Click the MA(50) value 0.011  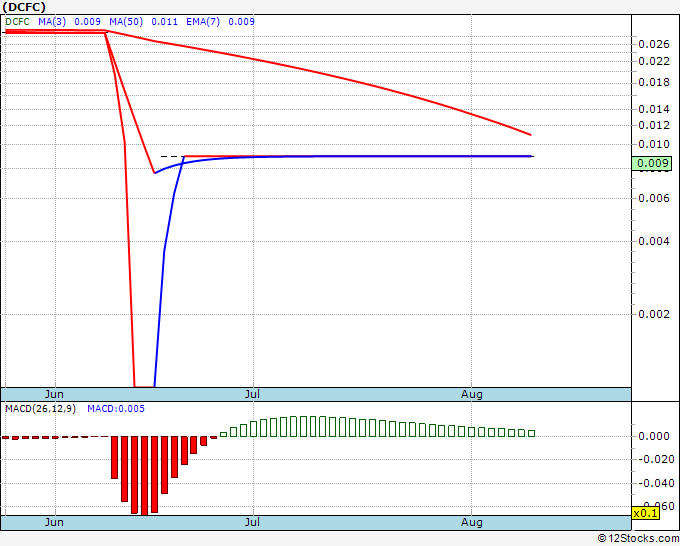coord(164,22)
